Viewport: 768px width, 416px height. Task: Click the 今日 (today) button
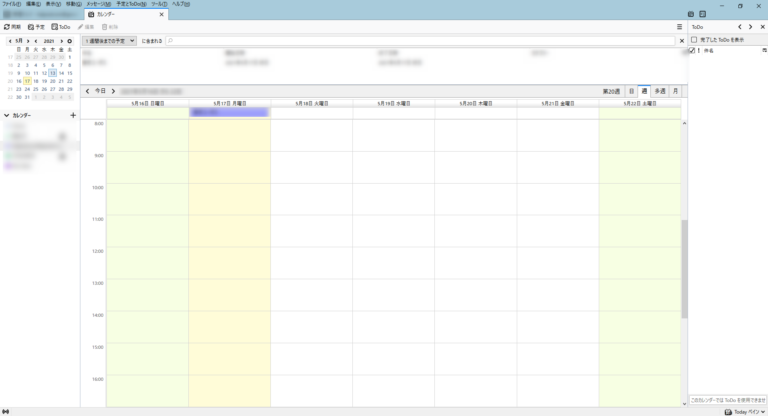(x=100, y=91)
